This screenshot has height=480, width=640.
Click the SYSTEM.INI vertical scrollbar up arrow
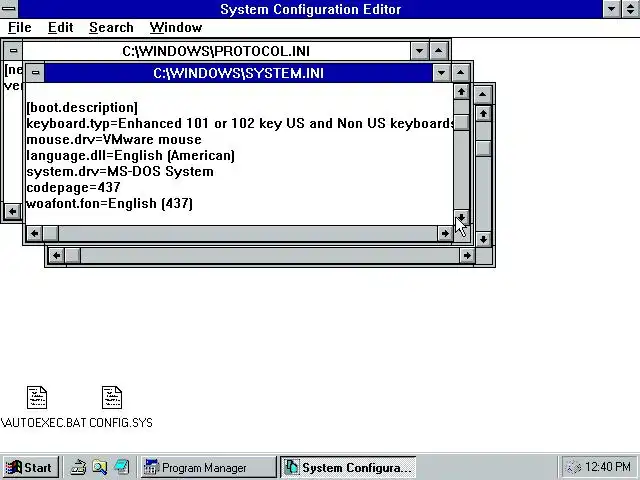click(x=461, y=91)
